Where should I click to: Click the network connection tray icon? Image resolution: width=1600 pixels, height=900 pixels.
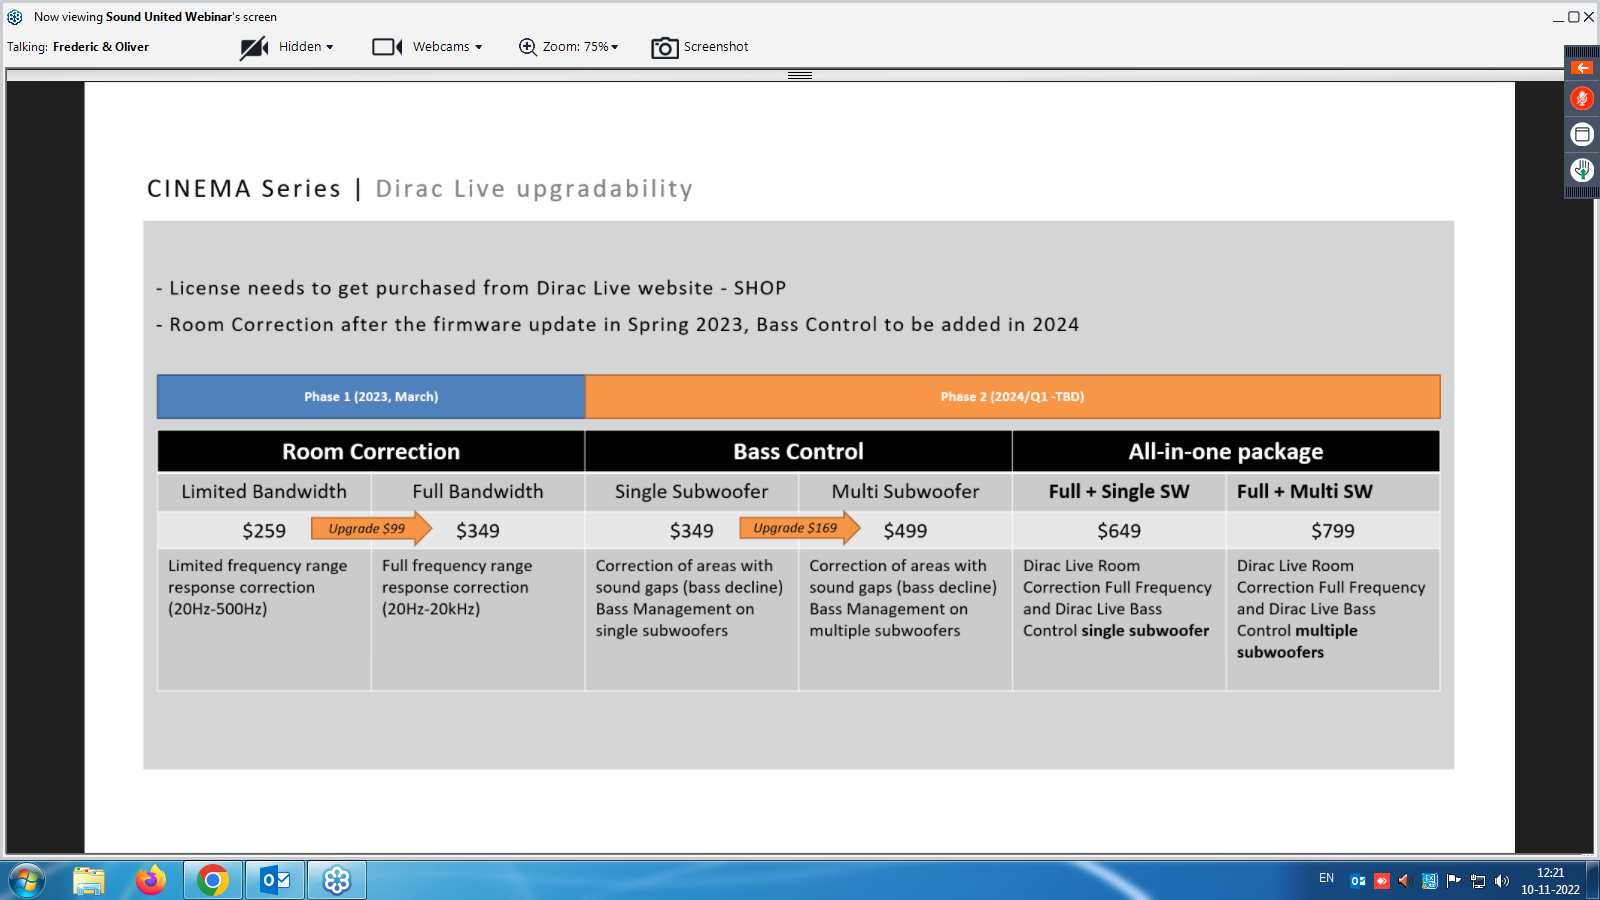pyautogui.click(x=1478, y=881)
